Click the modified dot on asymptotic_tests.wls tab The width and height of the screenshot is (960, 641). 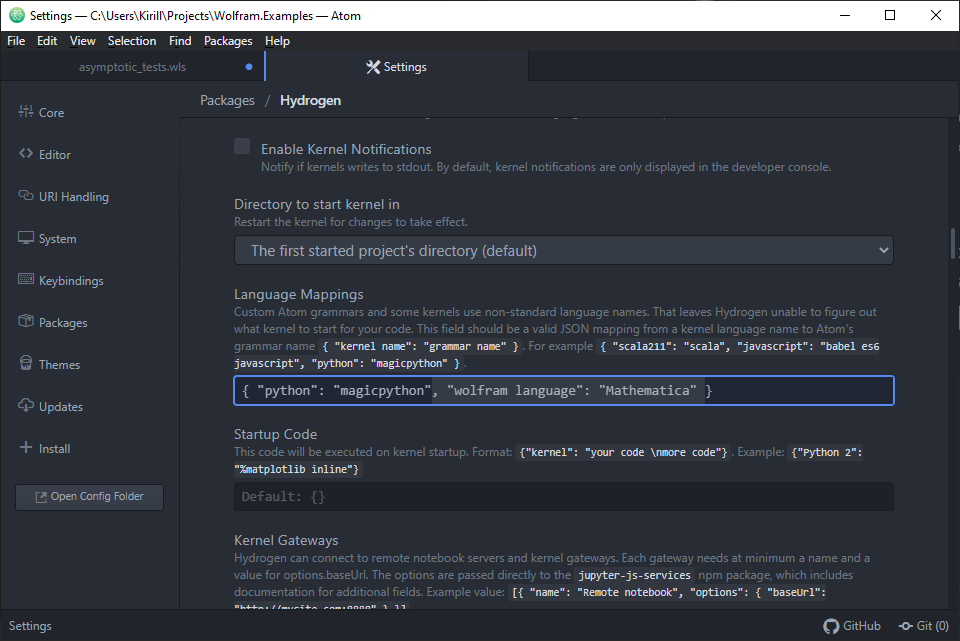point(249,67)
